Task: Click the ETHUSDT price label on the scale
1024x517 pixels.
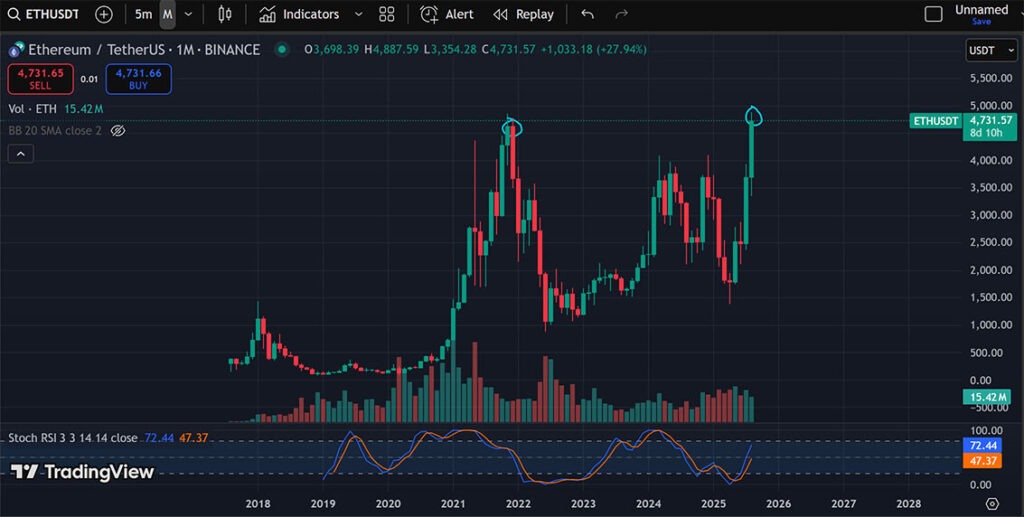Action: tap(935, 121)
